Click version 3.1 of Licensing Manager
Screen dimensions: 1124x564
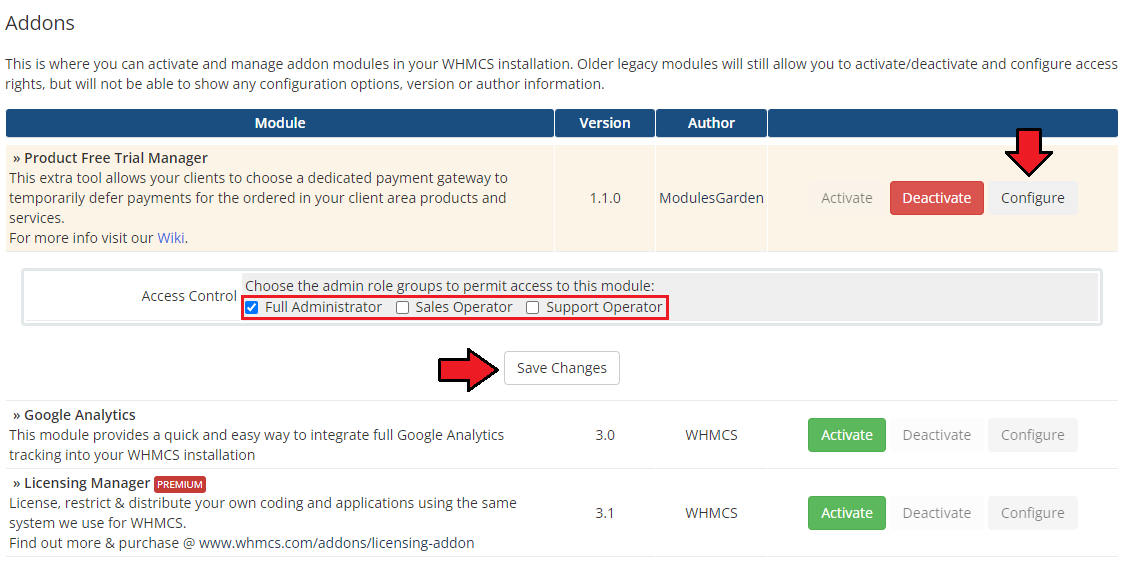pos(605,513)
